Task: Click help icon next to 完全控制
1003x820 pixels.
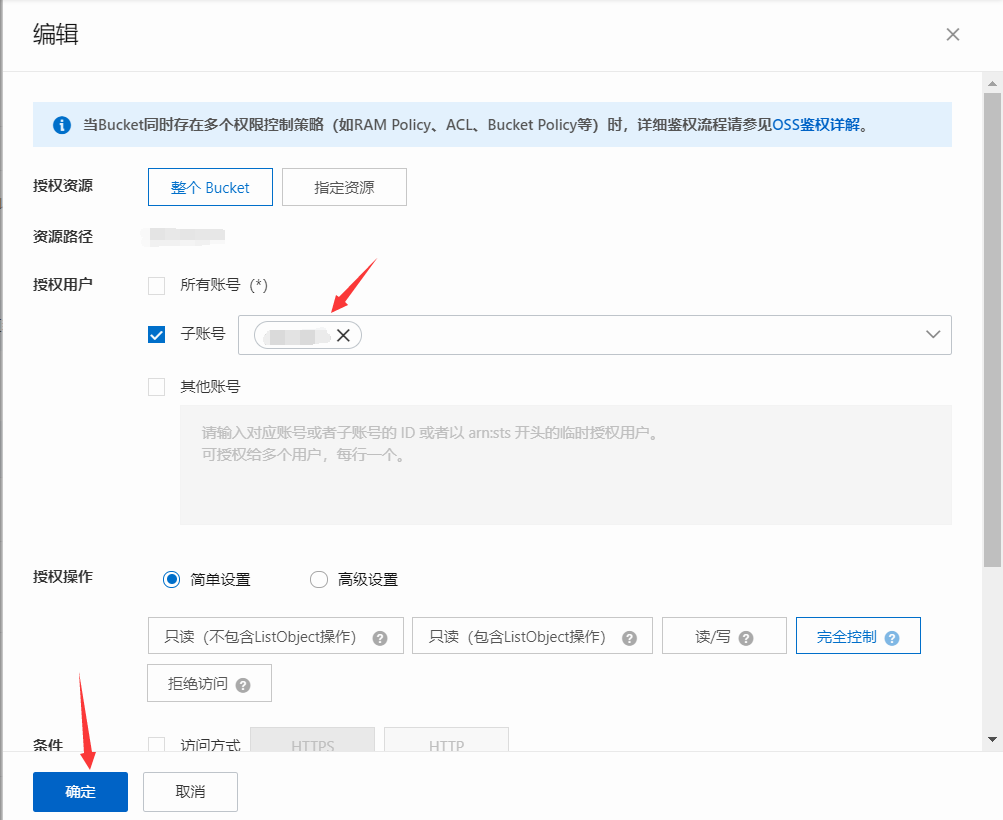Action: pyautogui.click(x=892, y=638)
